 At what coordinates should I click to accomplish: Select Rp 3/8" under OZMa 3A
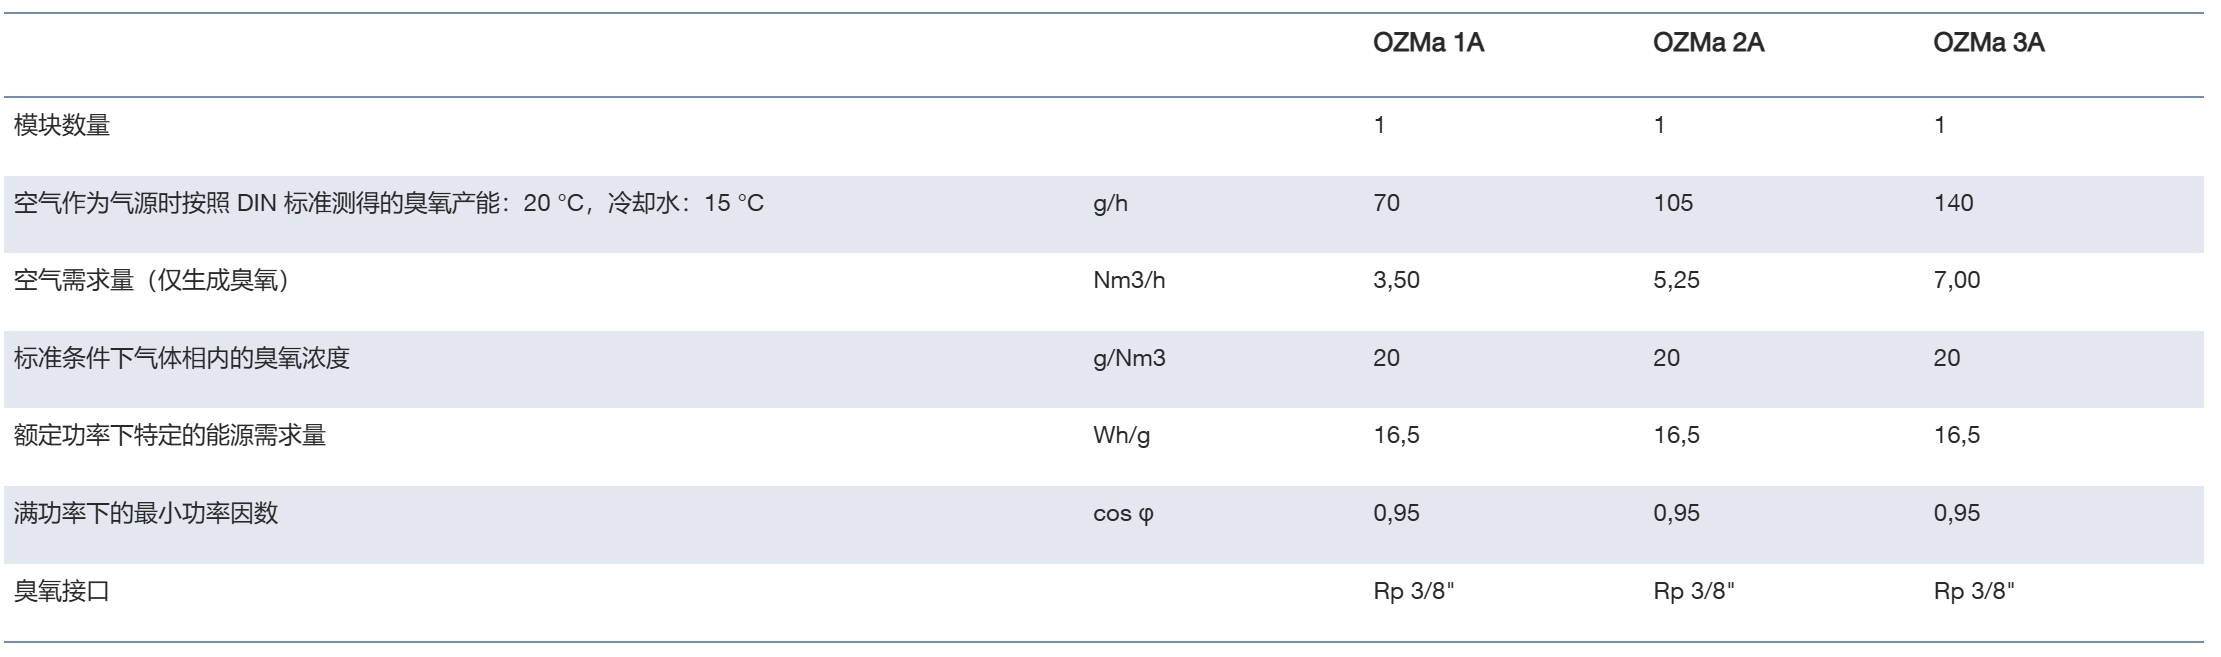click(1974, 591)
